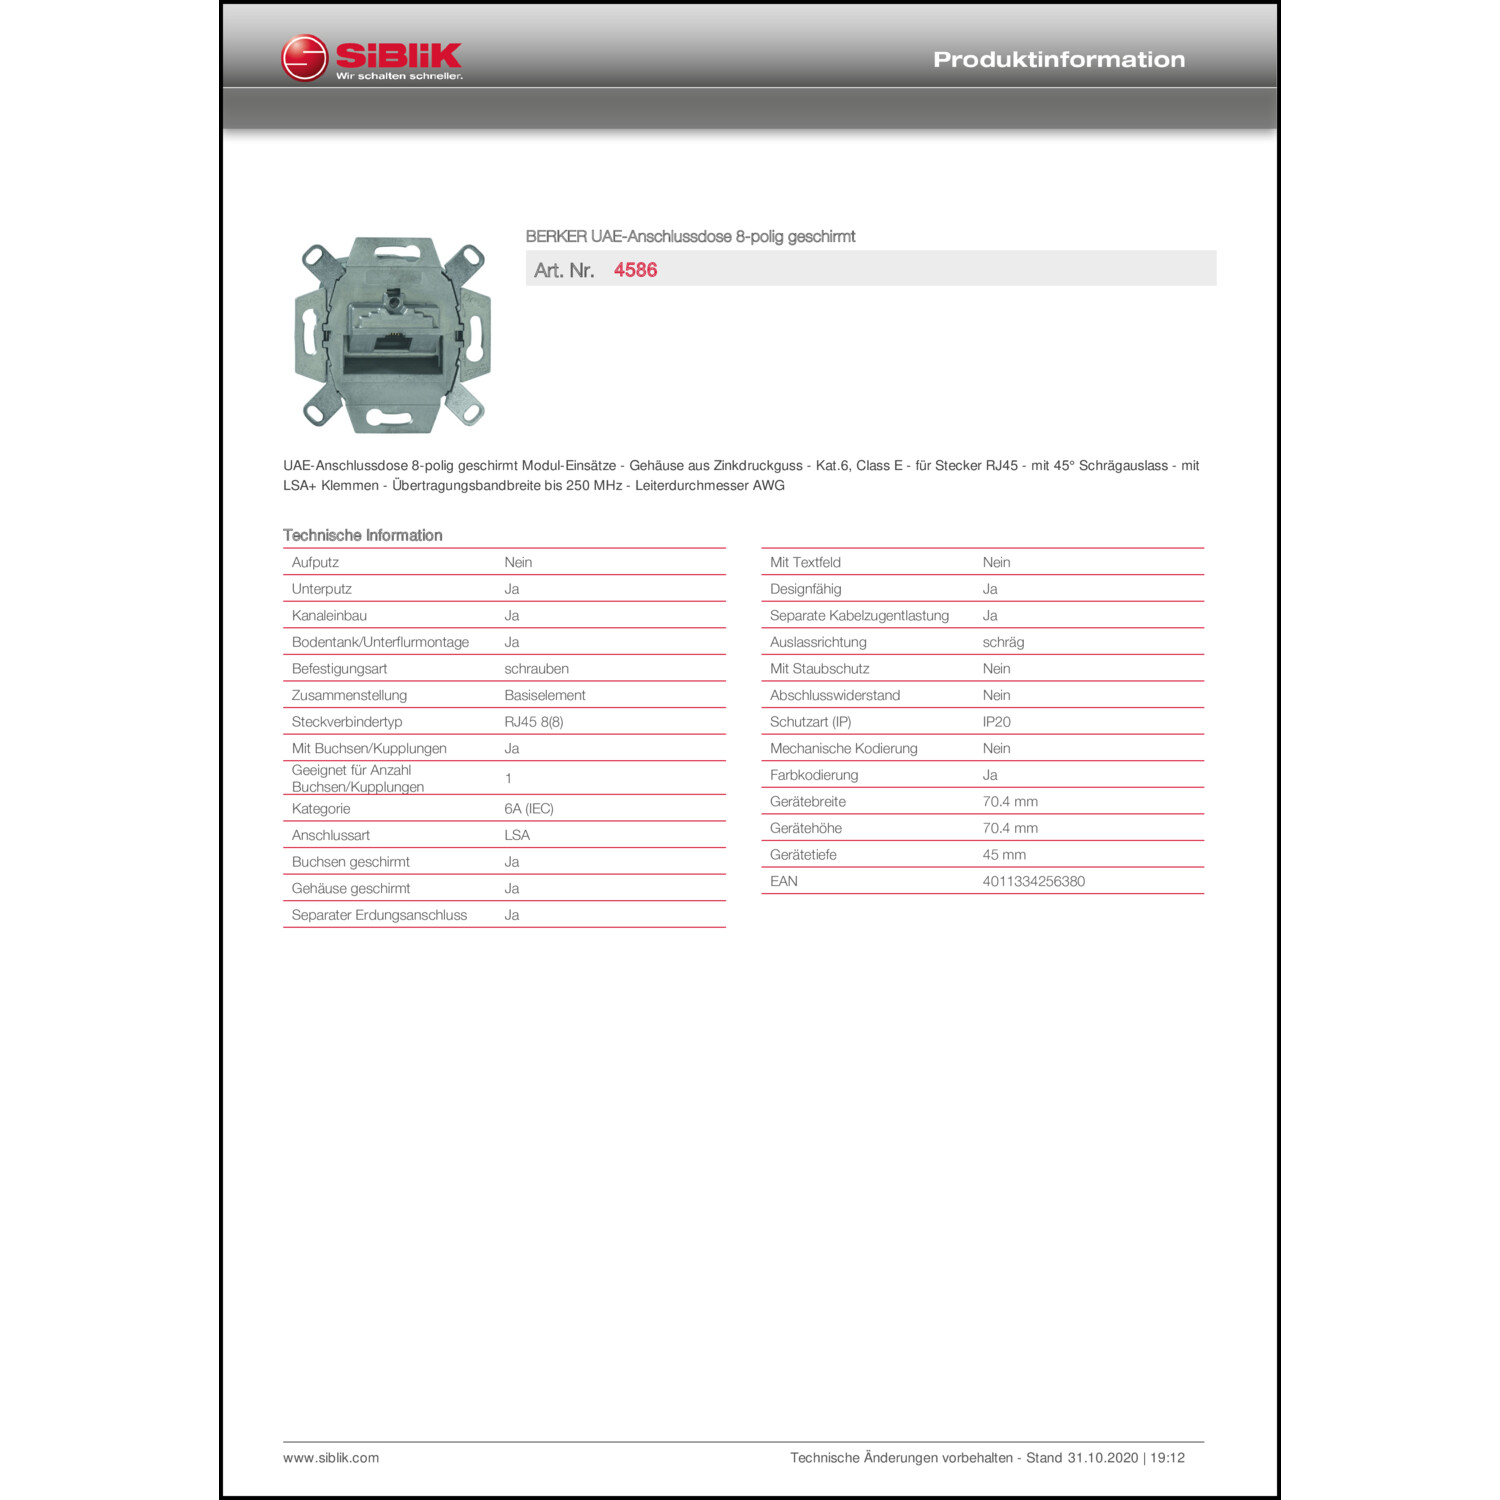Click the article number 4586
1500x1500 pixels.
click(635, 270)
